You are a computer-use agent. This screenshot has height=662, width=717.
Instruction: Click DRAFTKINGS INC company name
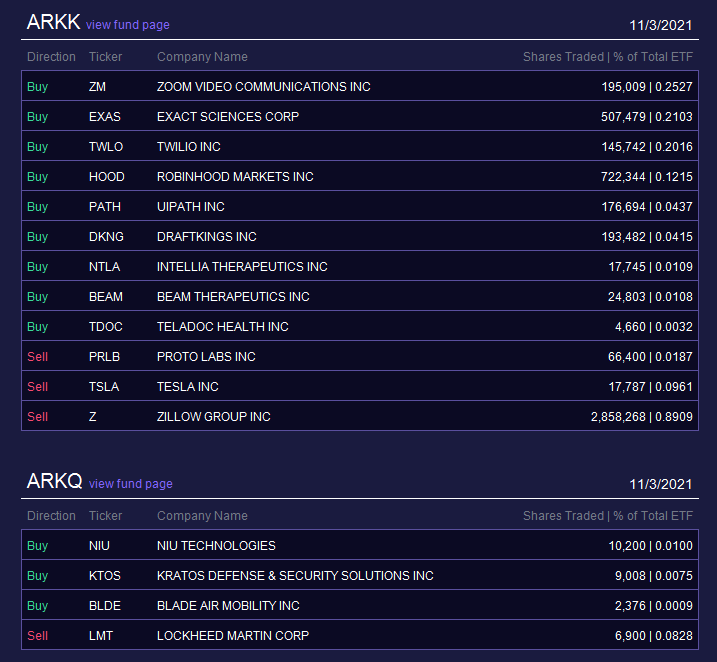207,237
